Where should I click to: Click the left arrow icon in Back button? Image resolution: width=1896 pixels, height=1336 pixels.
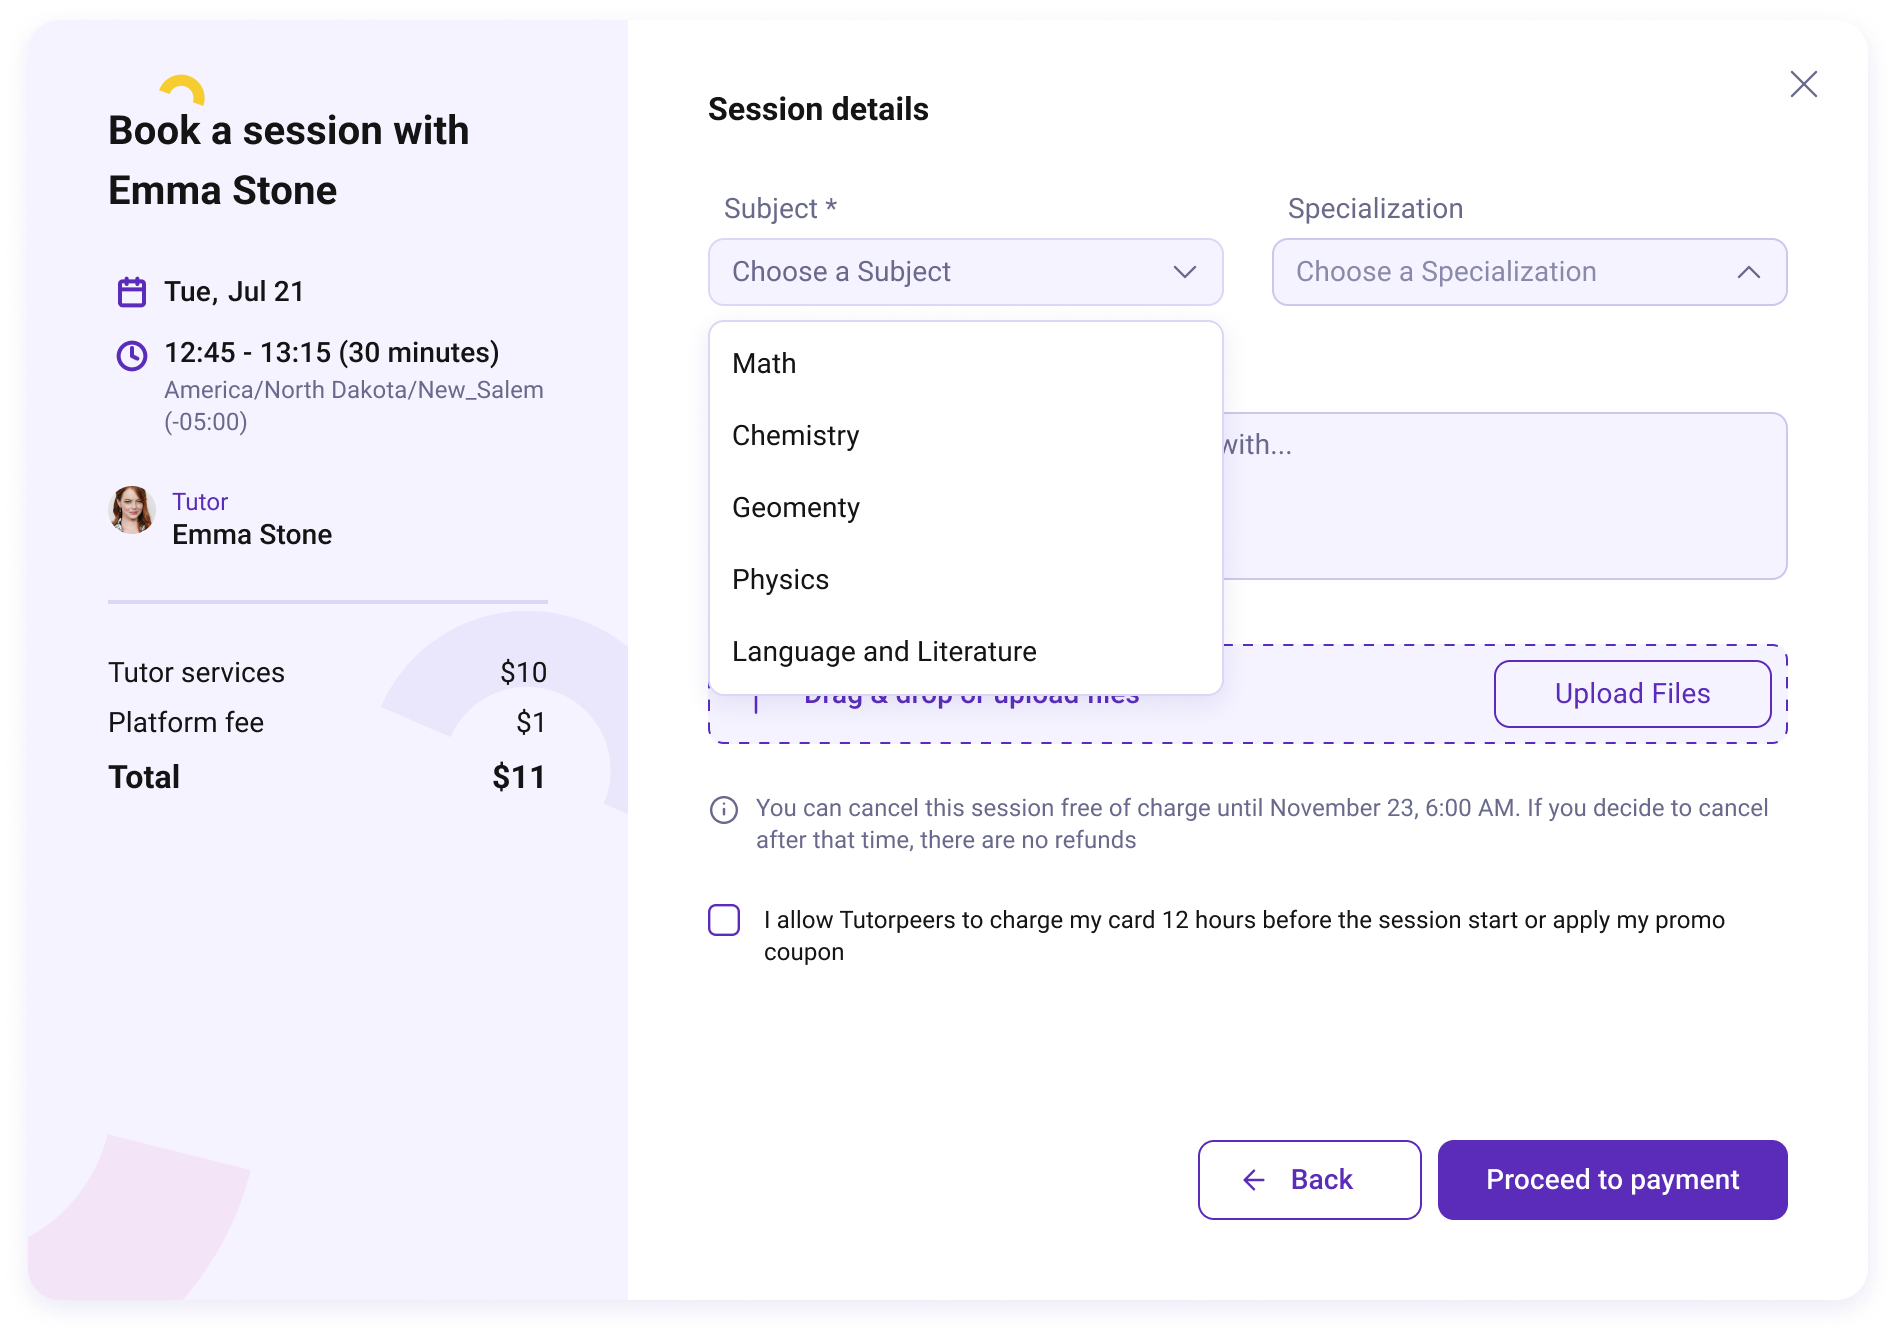point(1254,1180)
